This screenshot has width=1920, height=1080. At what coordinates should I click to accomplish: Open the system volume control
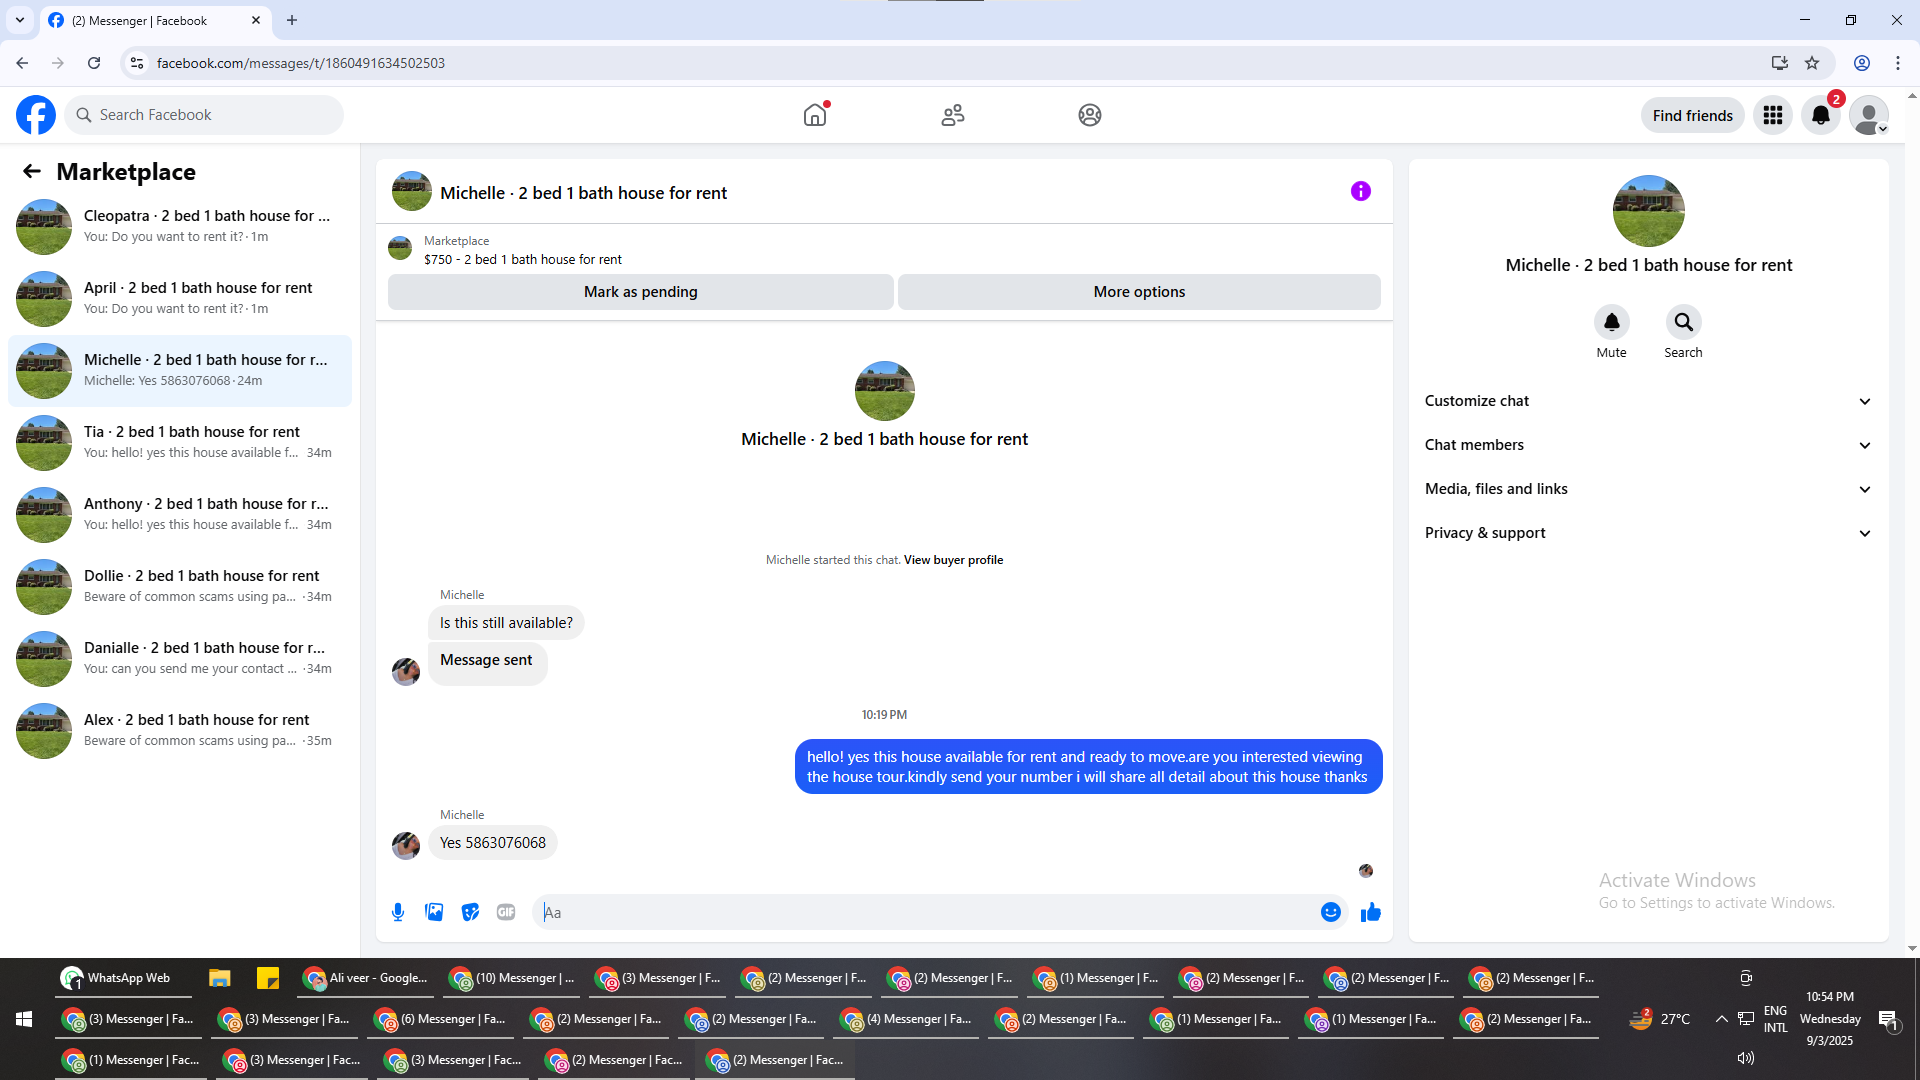1746,1058
